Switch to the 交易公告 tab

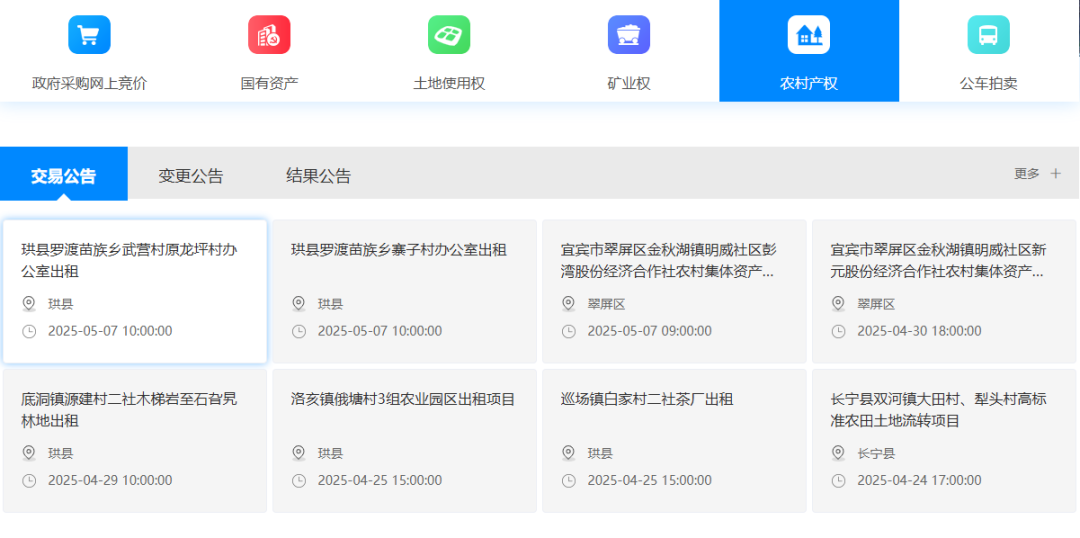point(64,176)
